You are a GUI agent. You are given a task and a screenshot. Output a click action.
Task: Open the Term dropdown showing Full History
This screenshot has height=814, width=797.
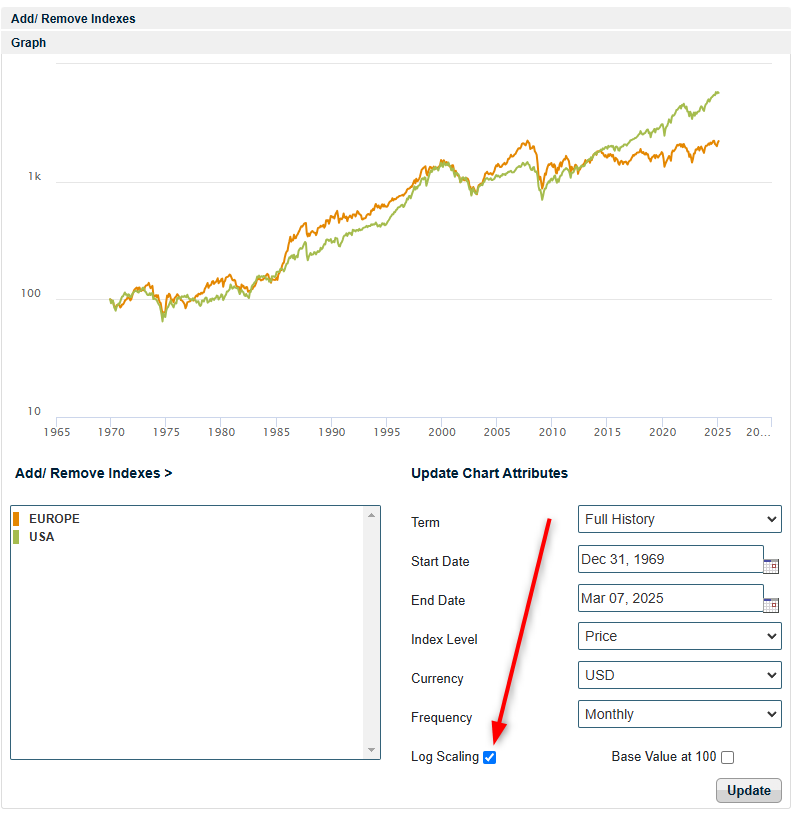point(680,519)
